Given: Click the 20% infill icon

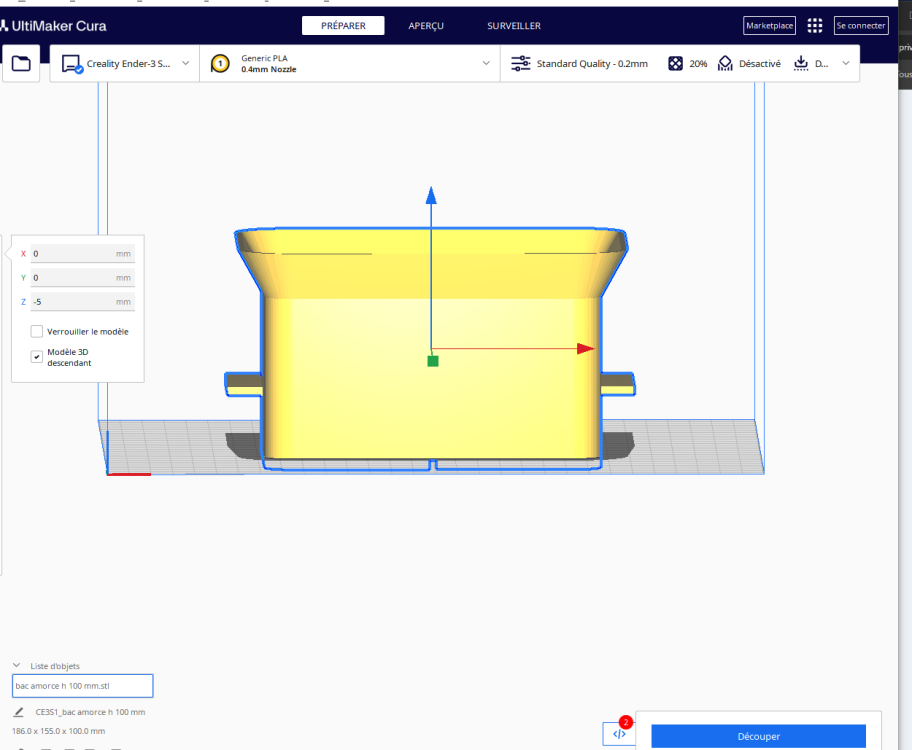Looking at the screenshot, I should [675, 63].
